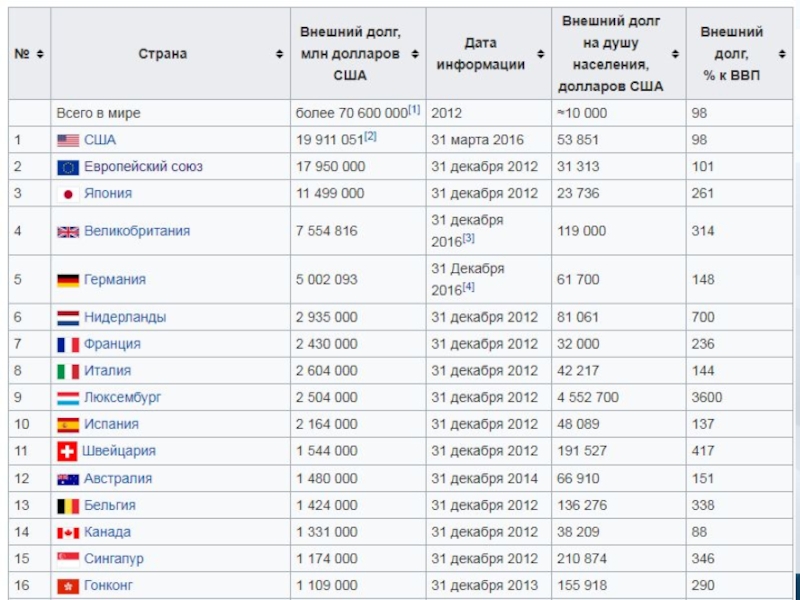Click the Hong Kong flag icon
This screenshot has width=800, height=600.
pos(67,585)
